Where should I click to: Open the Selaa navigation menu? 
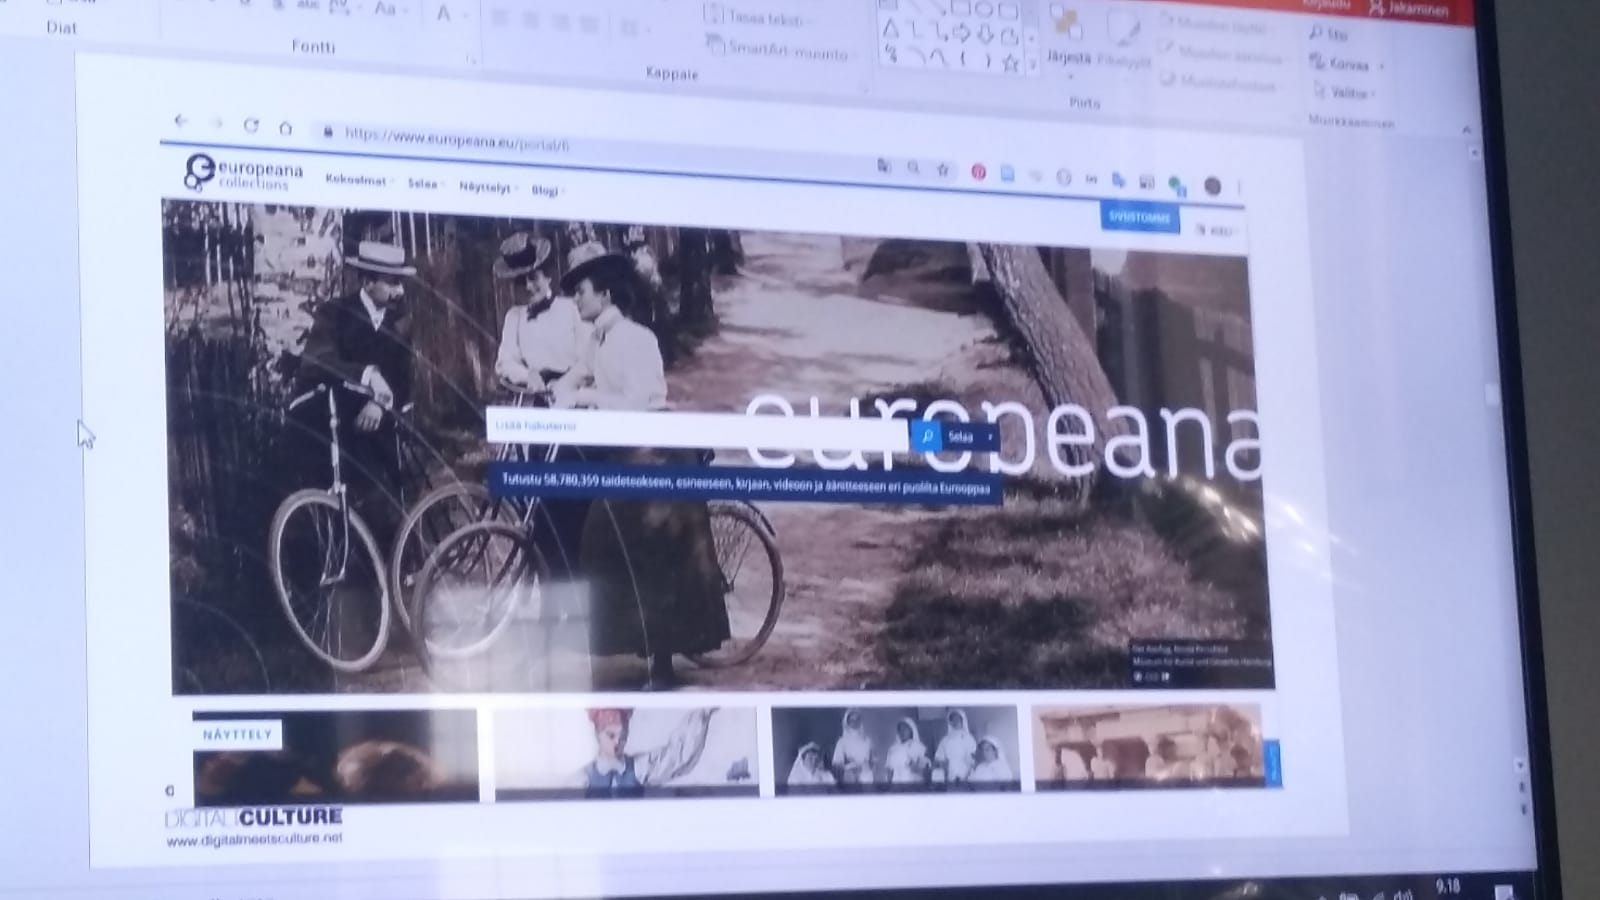point(425,184)
